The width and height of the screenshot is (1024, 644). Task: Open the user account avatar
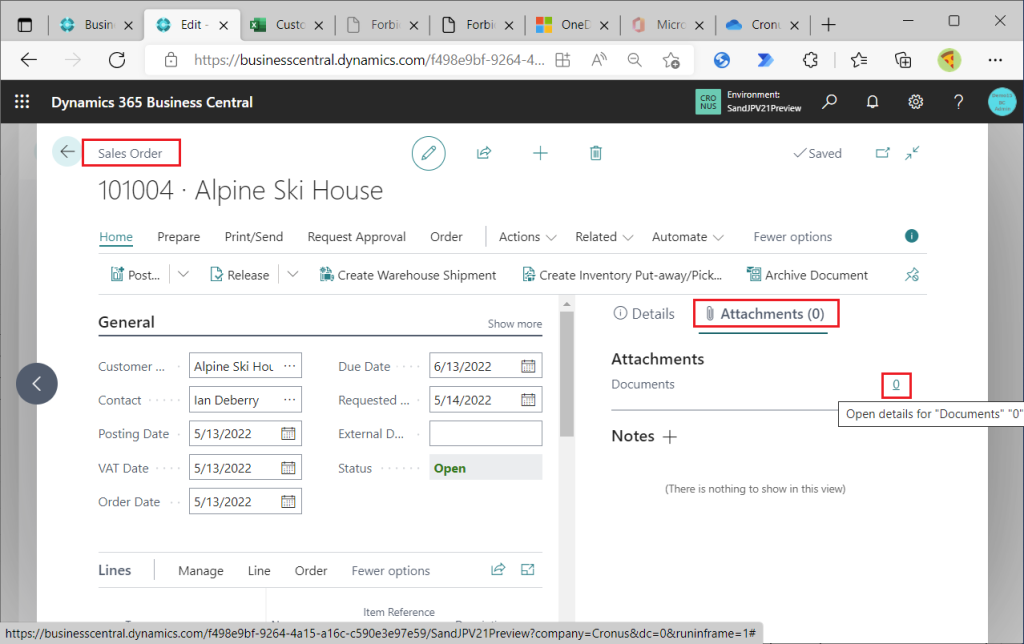(x=1002, y=102)
